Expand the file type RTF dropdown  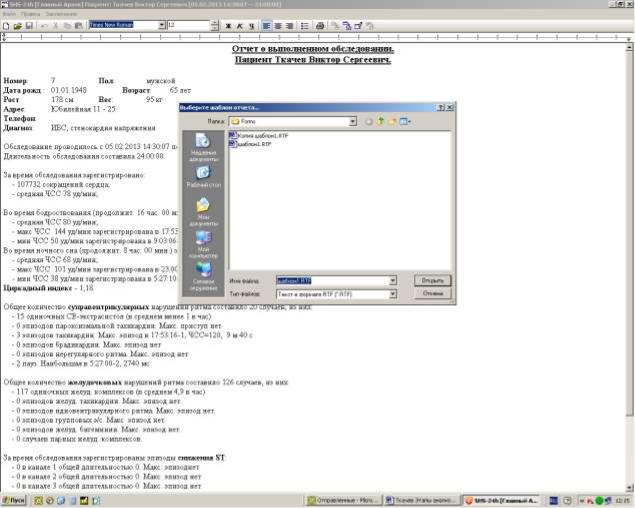pos(392,294)
